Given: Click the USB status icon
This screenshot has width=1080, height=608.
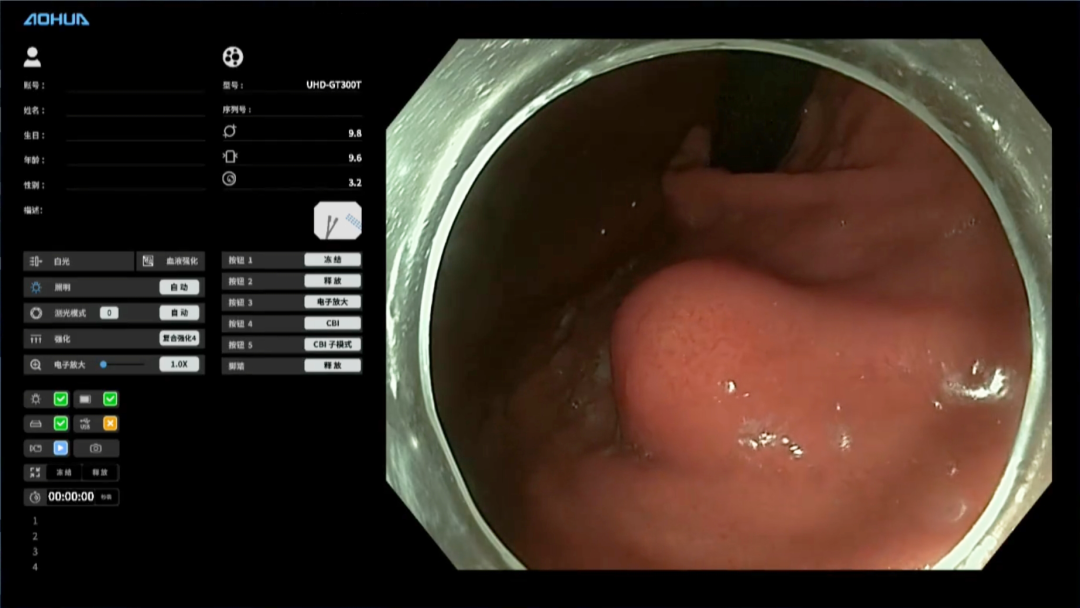Looking at the screenshot, I should click(x=85, y=423).
